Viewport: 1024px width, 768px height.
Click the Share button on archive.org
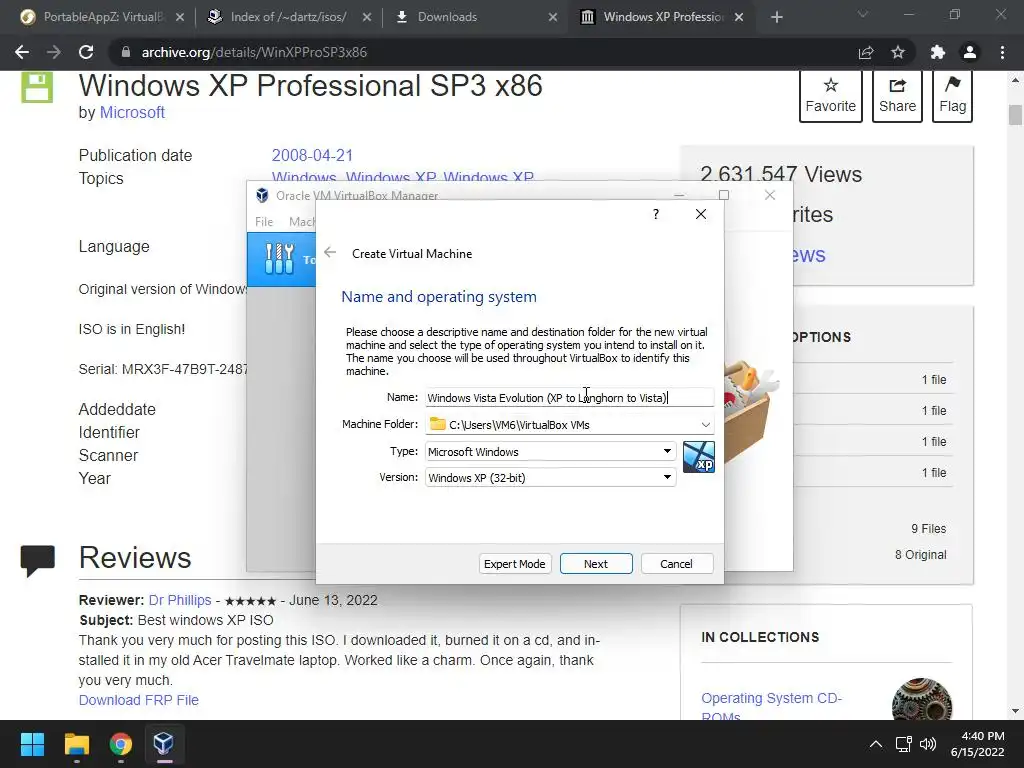(x=897, y=96)
